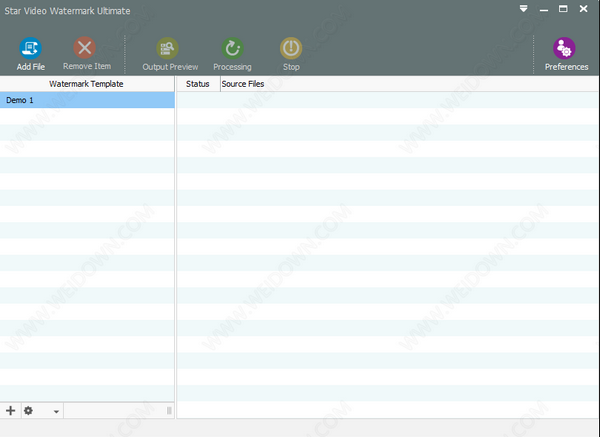Click the Watermark Template column header
The height and width of the screenshot is (437, 600).
tap(86, 84)
